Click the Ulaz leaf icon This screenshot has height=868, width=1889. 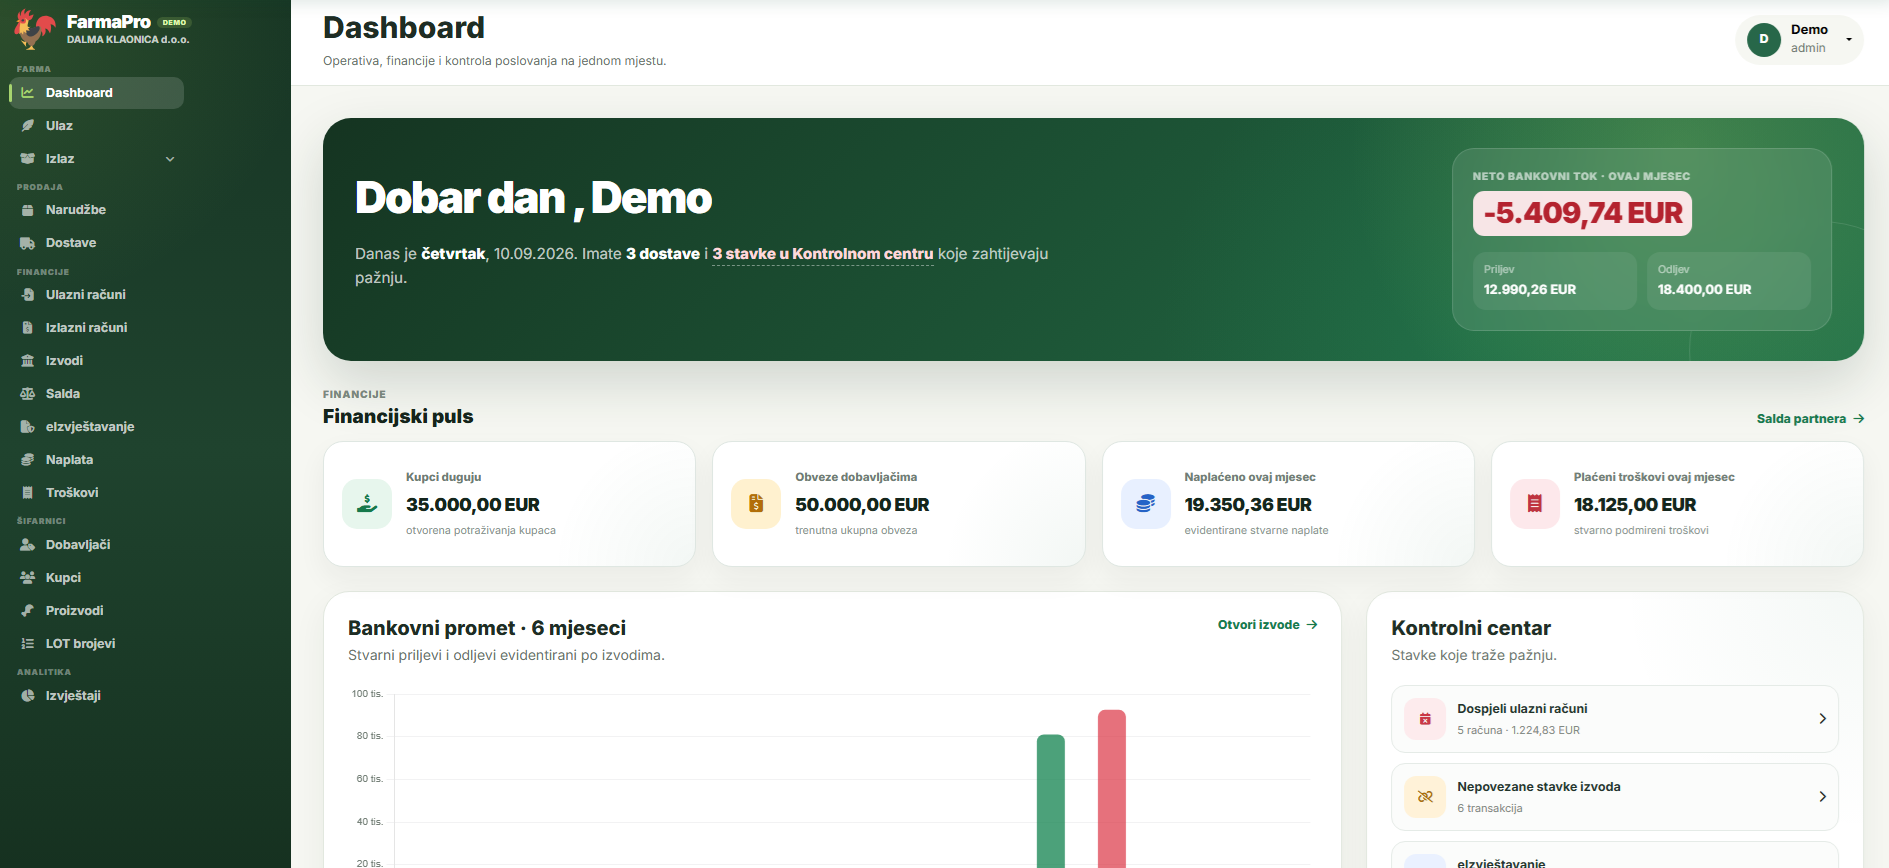tap(28, 126)
